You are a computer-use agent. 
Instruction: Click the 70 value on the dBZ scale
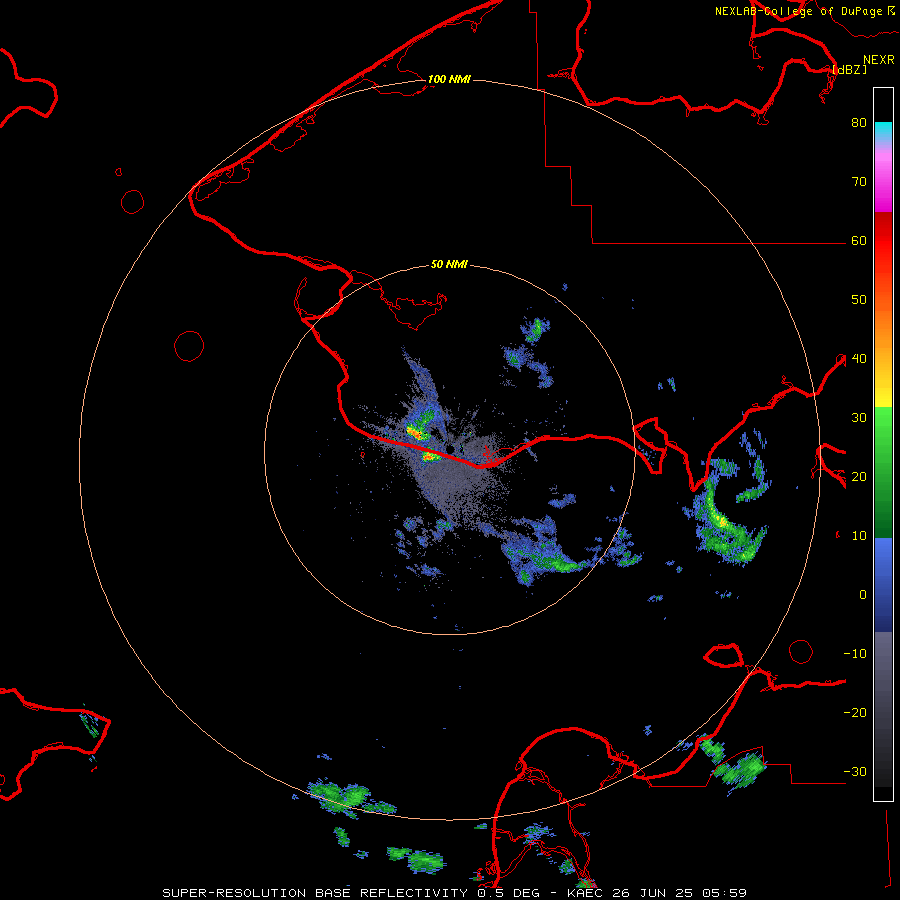pos(859,182)
